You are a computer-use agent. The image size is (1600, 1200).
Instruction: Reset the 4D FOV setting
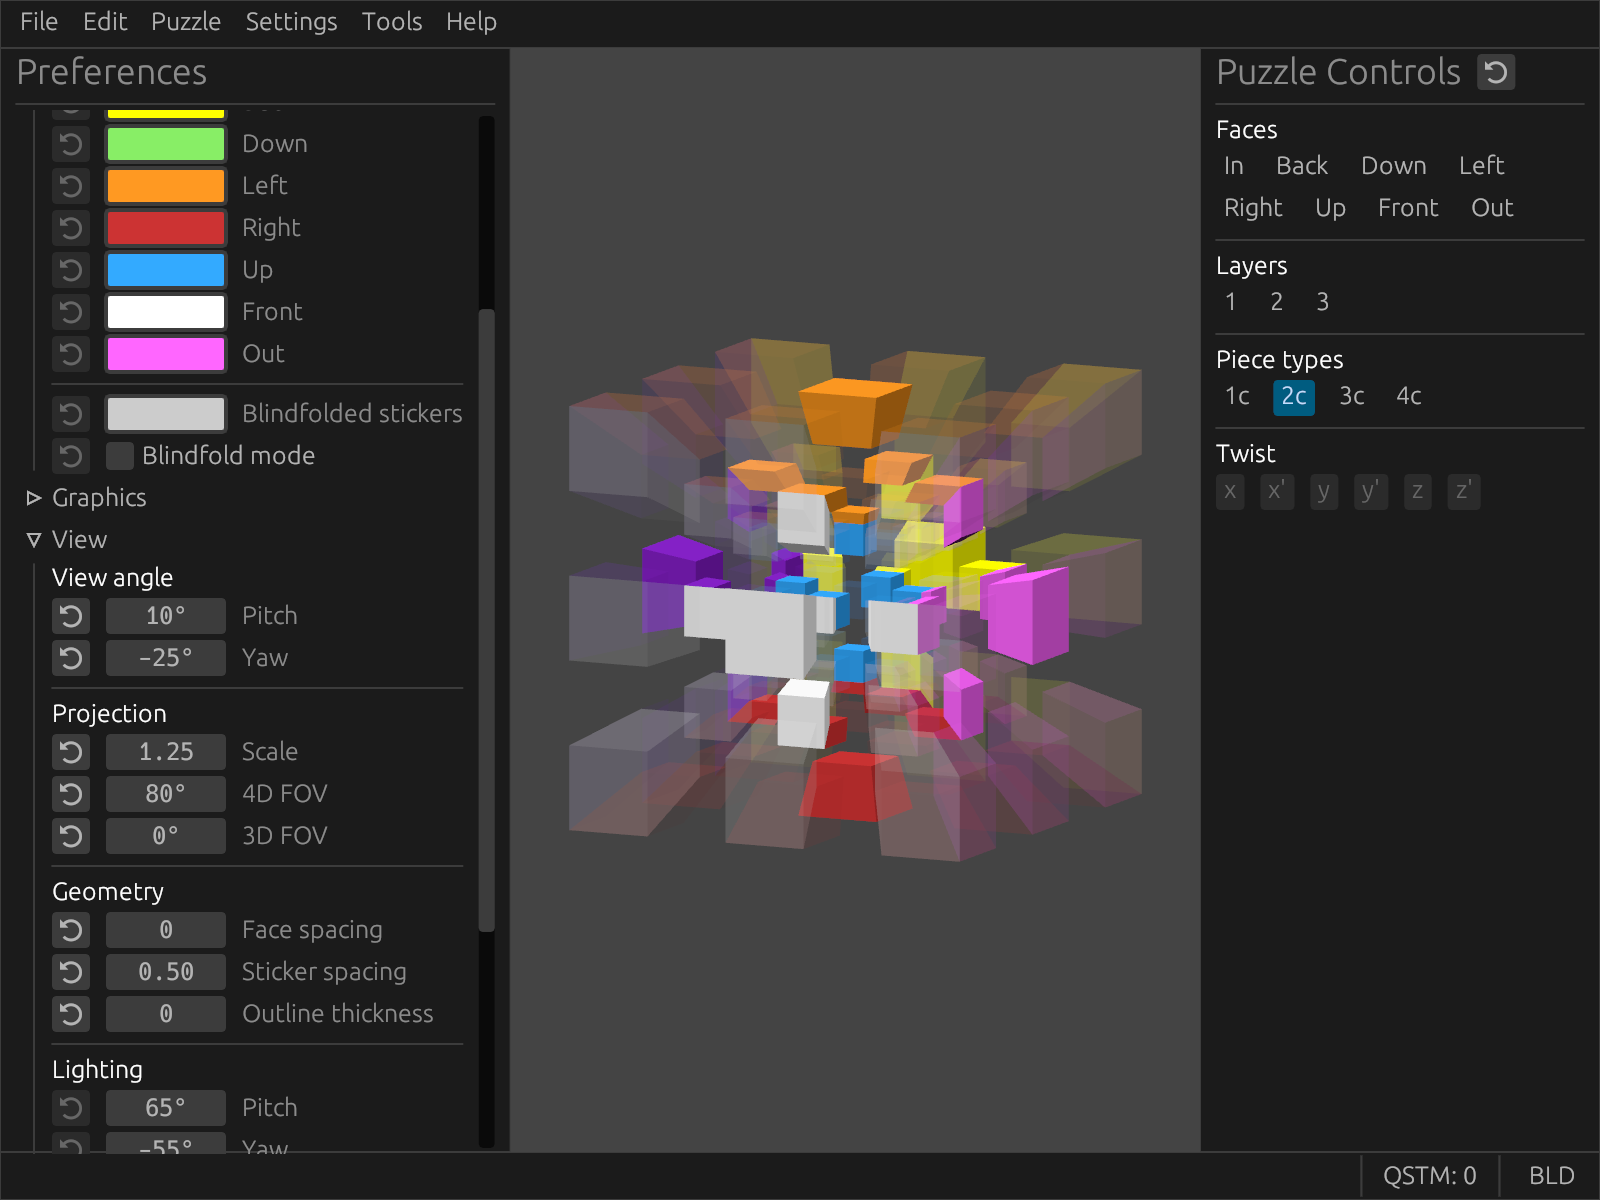coord(71,794)
